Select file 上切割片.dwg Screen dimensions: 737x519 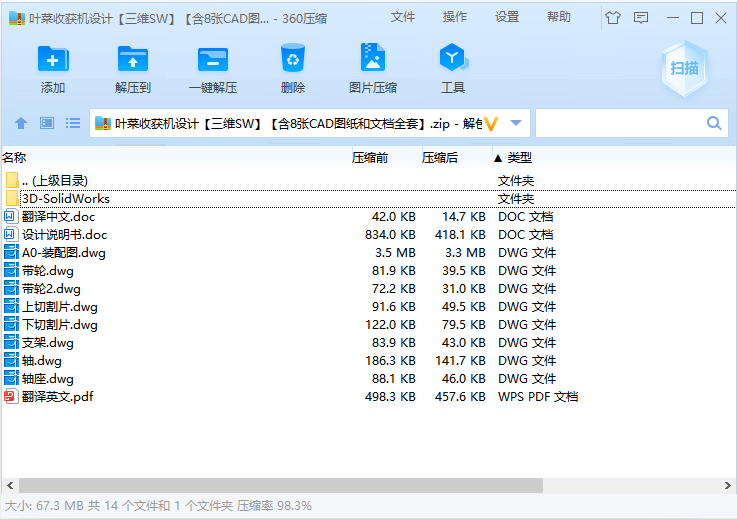click(369, 307)
